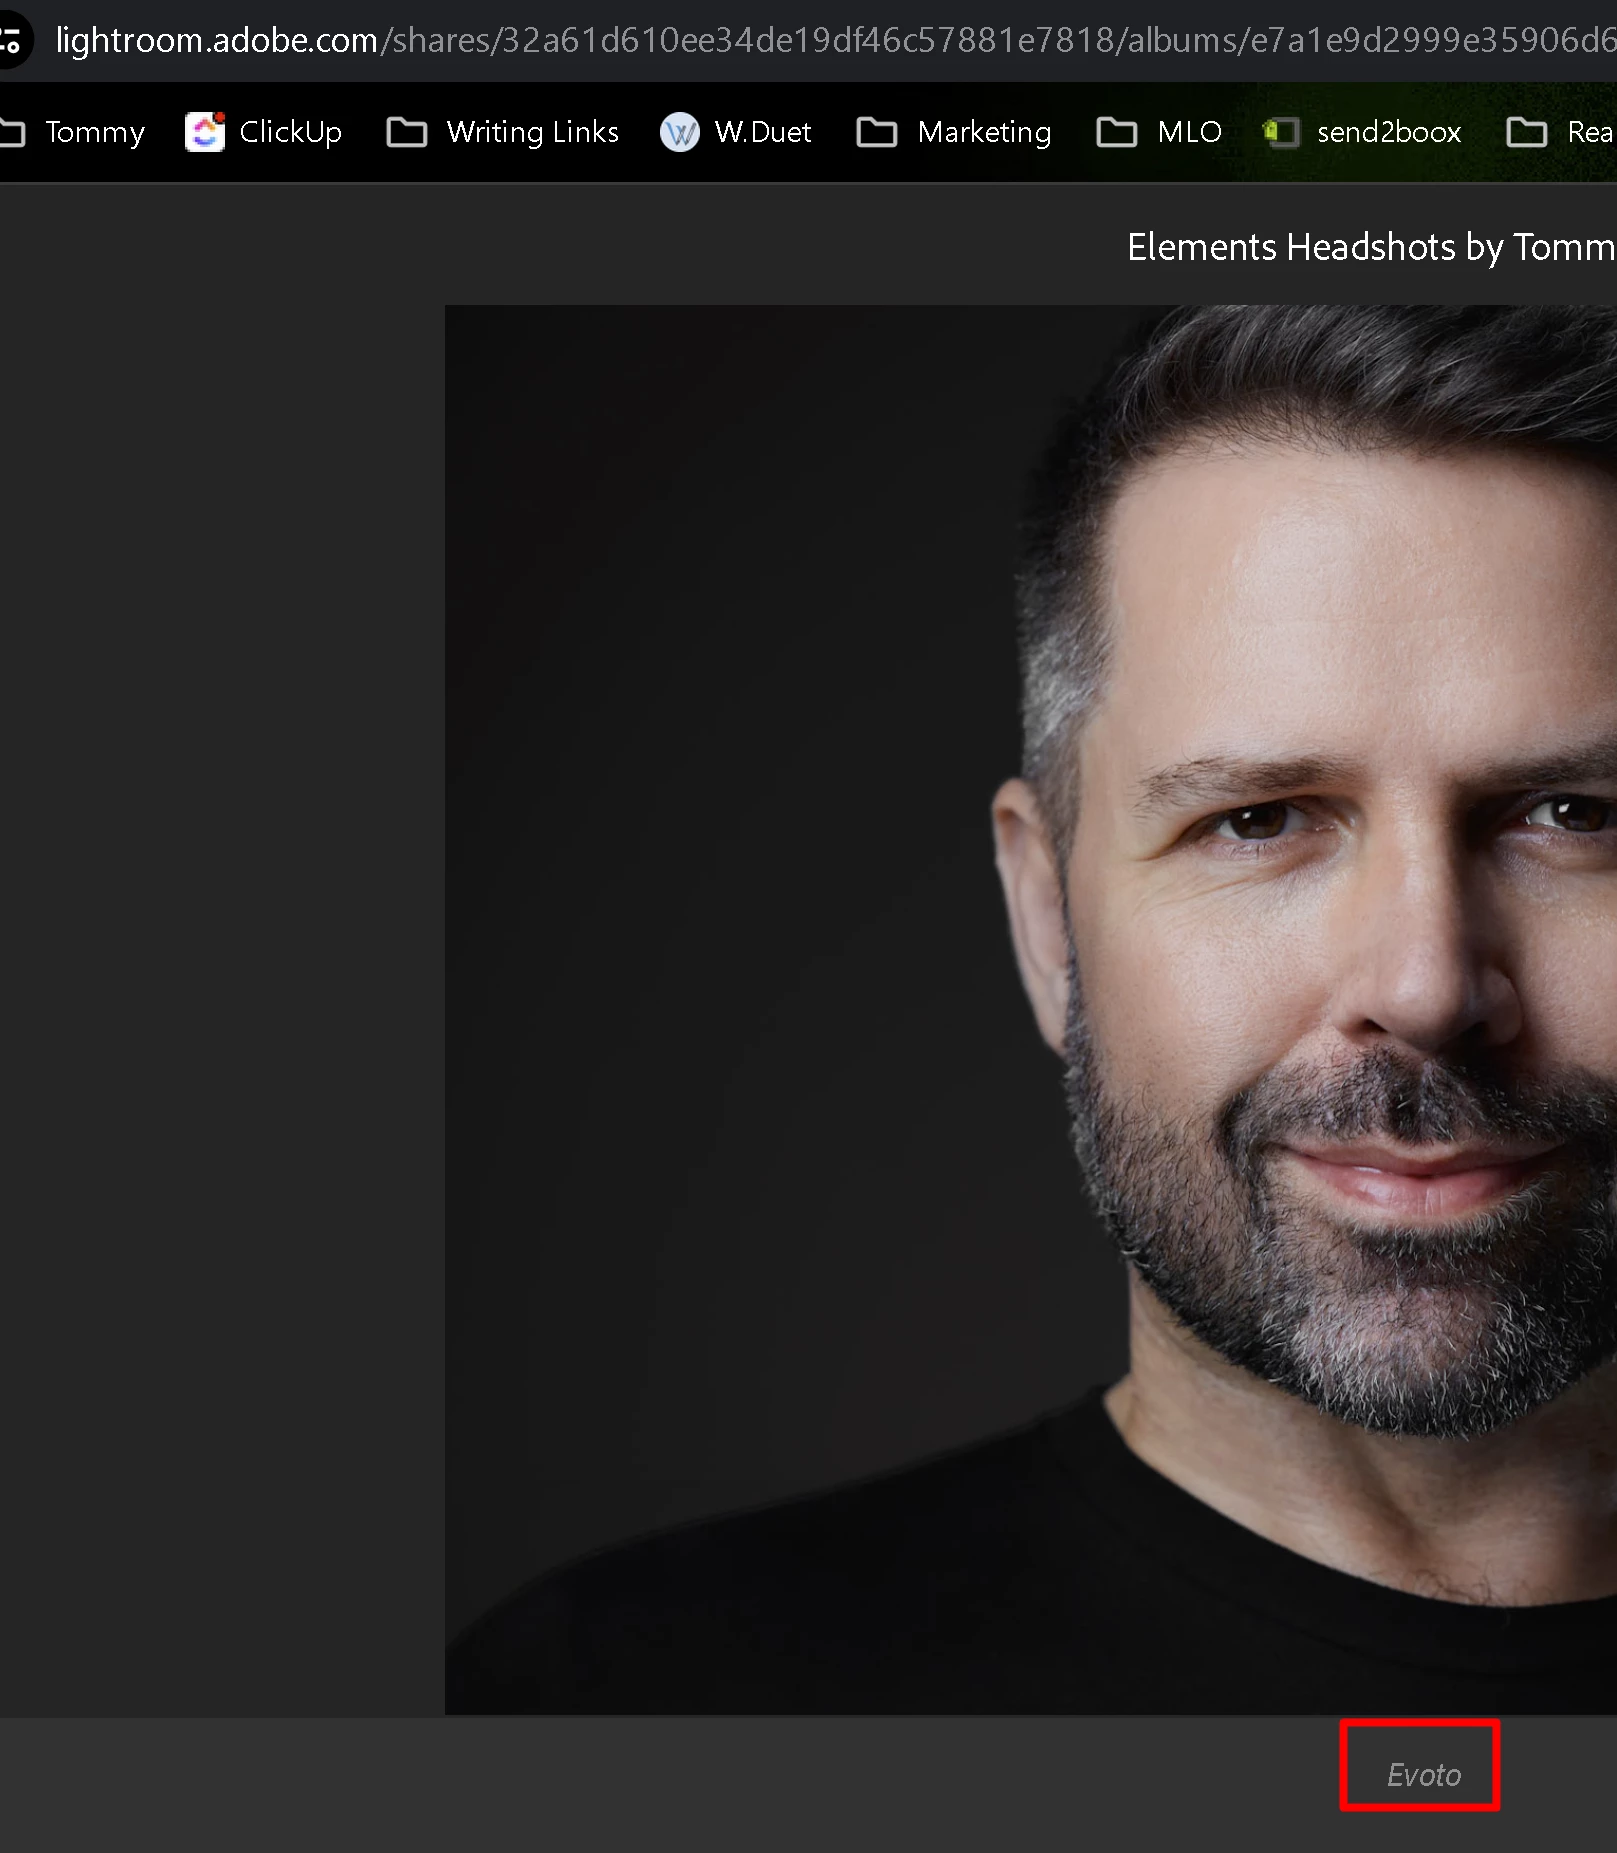
Task: Open the W.Duet bookmark
Action: coord(736,132)
